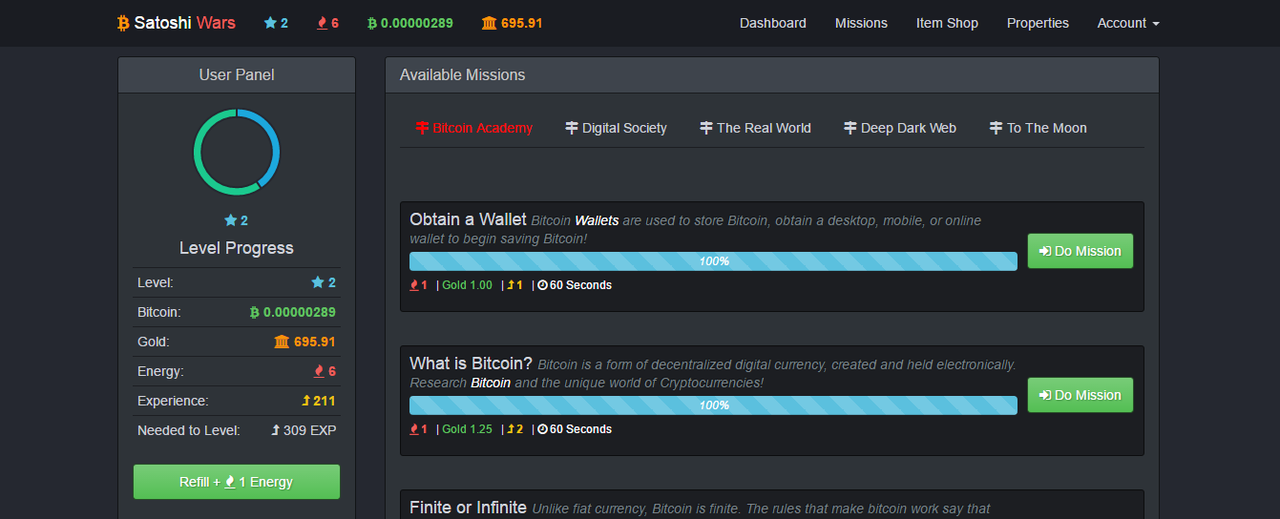Click the star icon under the progress ring
Viewport: 1280px width, 519px height.
coord(230,220)
